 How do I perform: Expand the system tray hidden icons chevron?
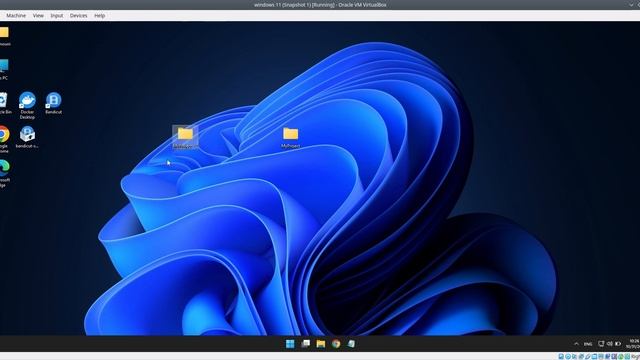(576, 344)
